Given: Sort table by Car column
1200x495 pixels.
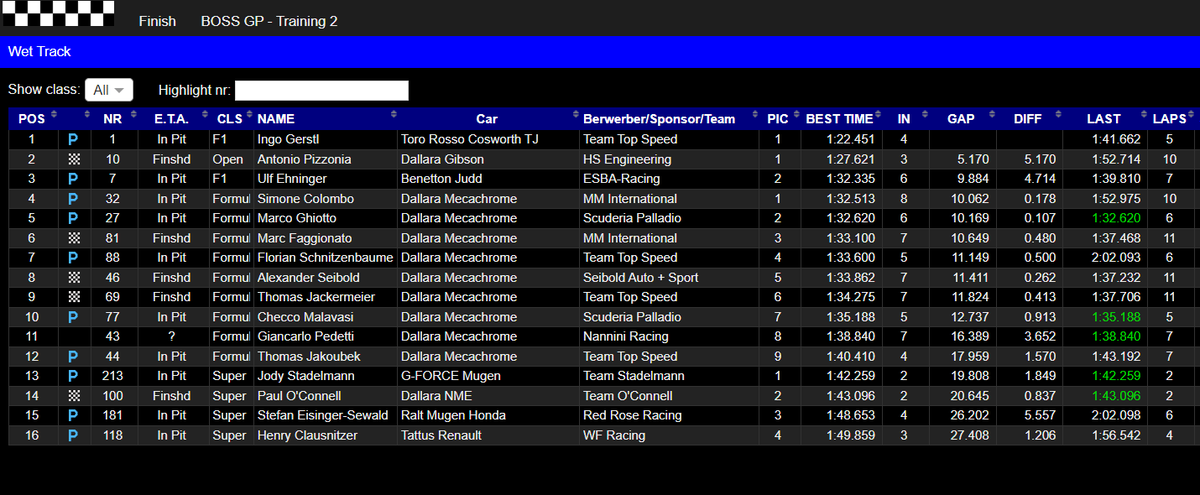Looking at the screenshot, I should click(x=487, y=119).
